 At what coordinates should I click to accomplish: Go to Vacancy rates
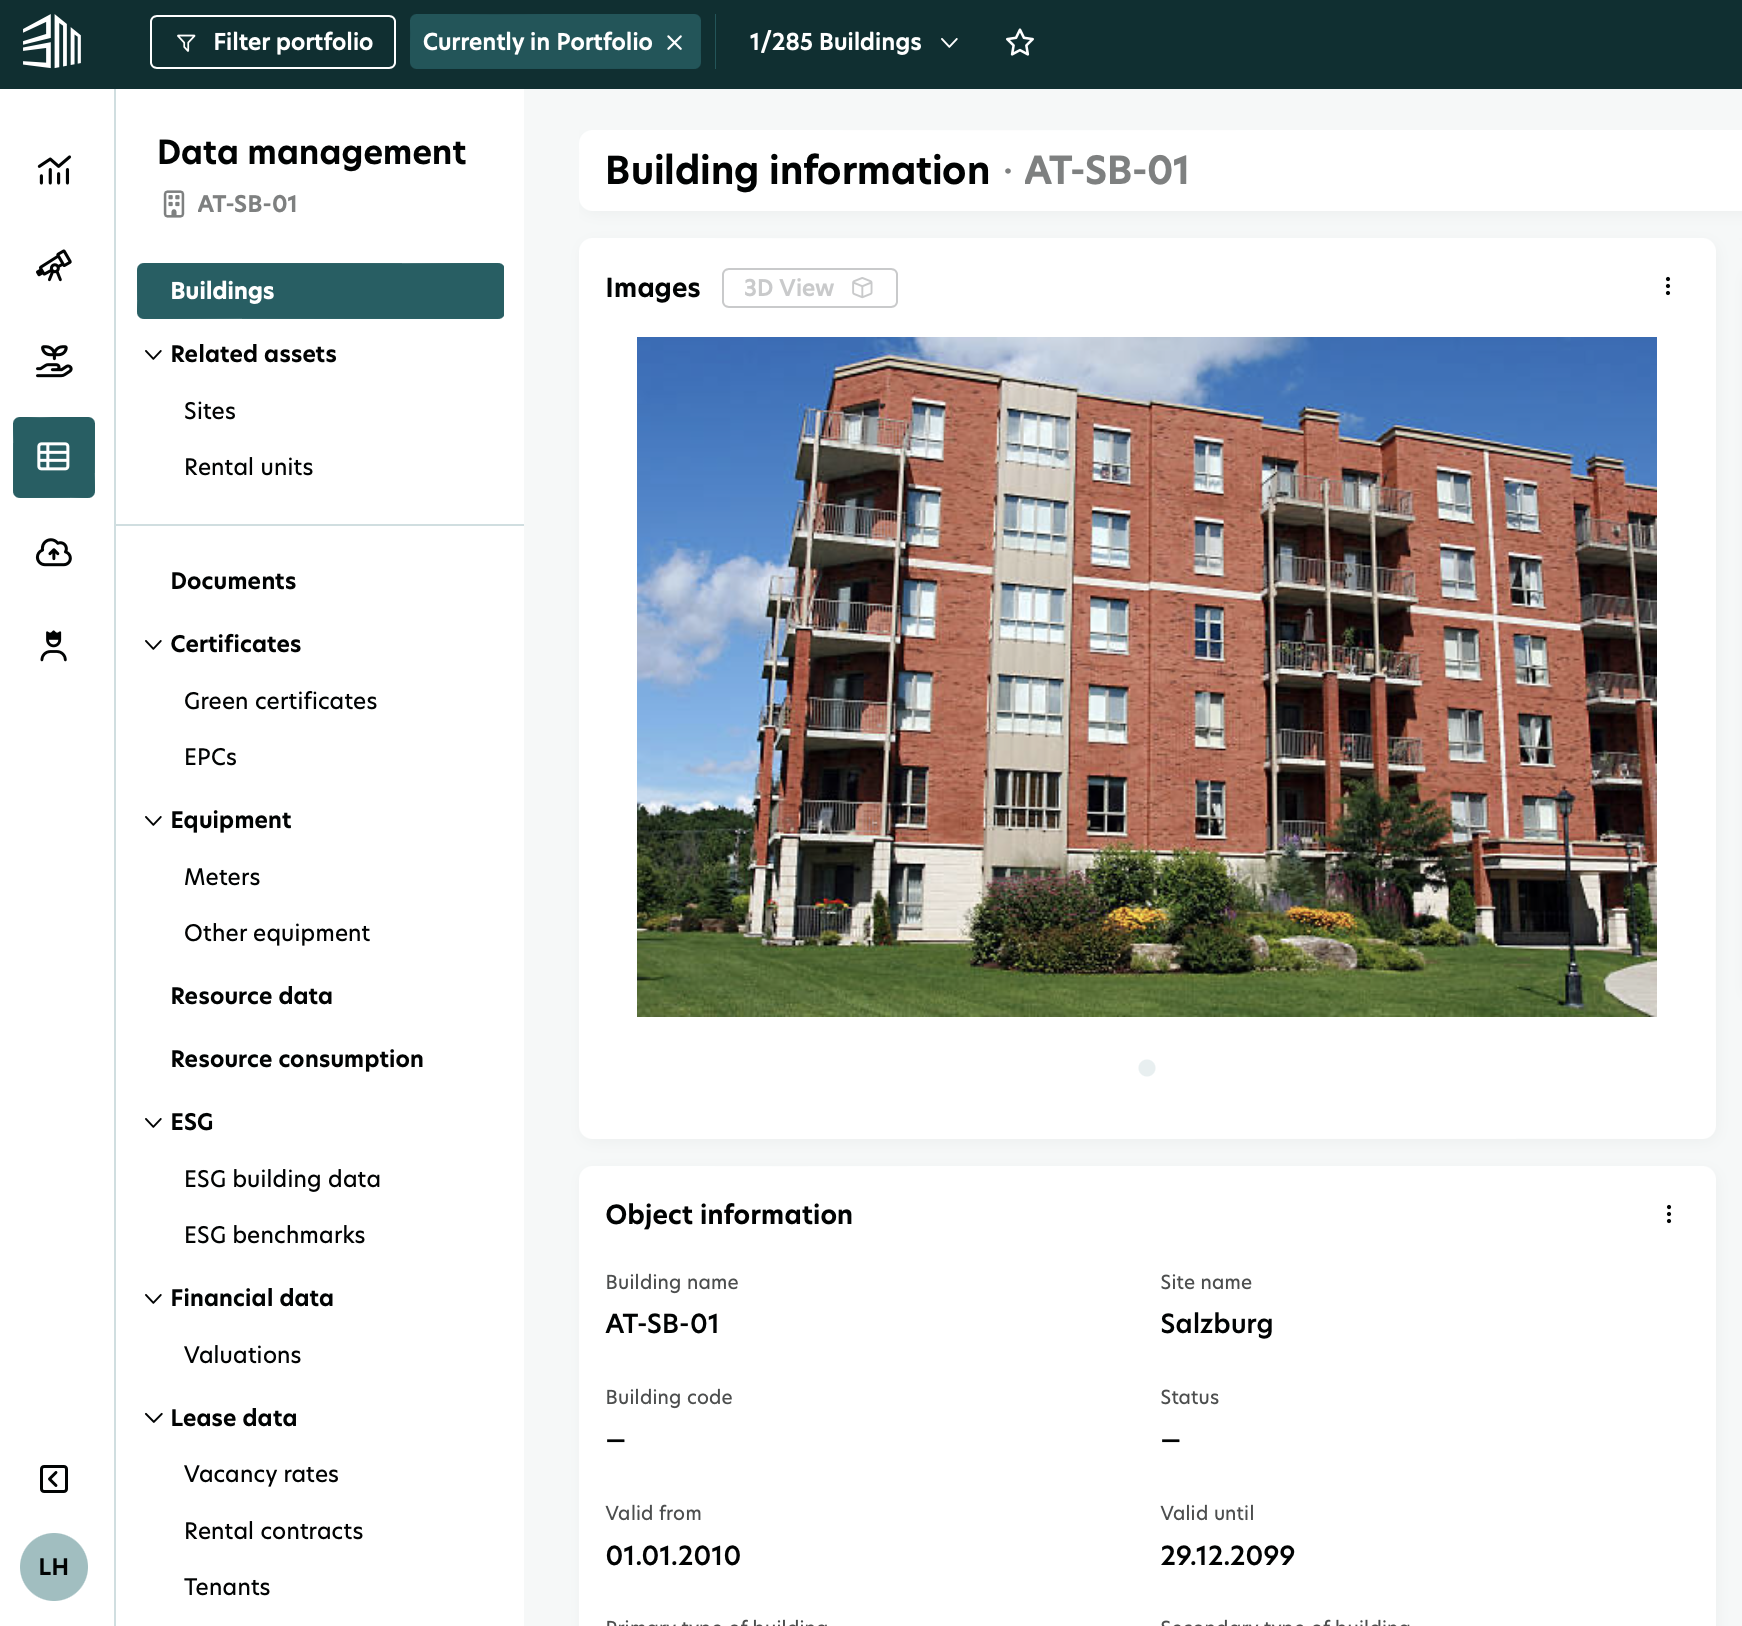[262, 1474]
